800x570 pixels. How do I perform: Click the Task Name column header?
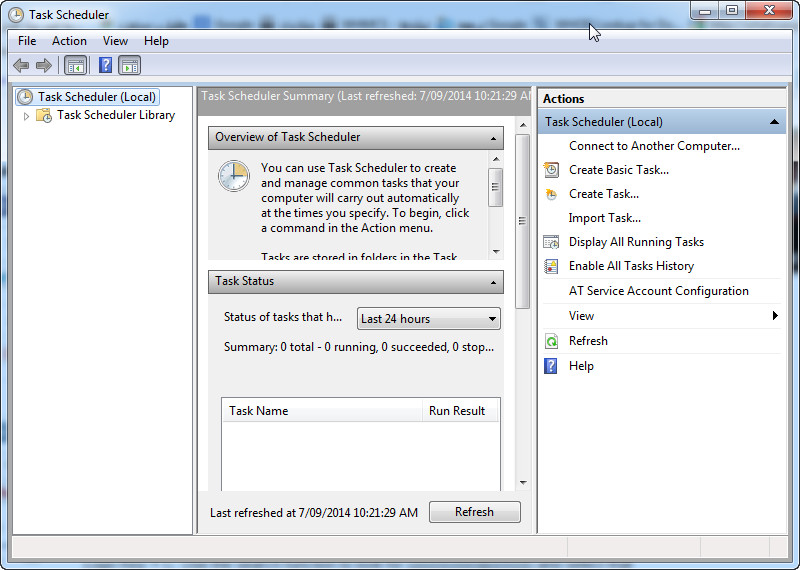(321, 411)
